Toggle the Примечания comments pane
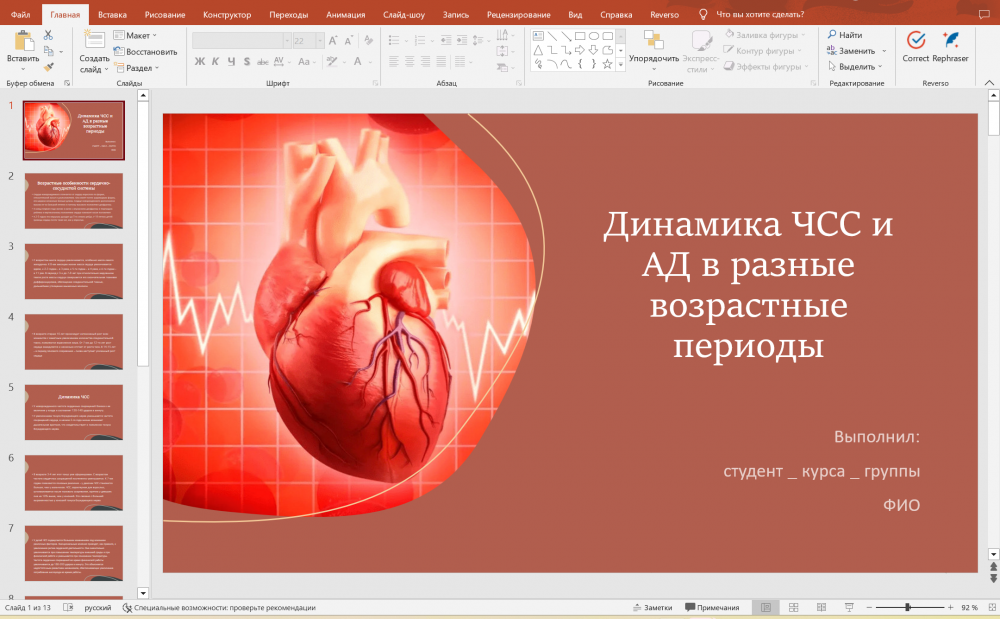Viewport: 1000px width, 619px height. [712, 608]
